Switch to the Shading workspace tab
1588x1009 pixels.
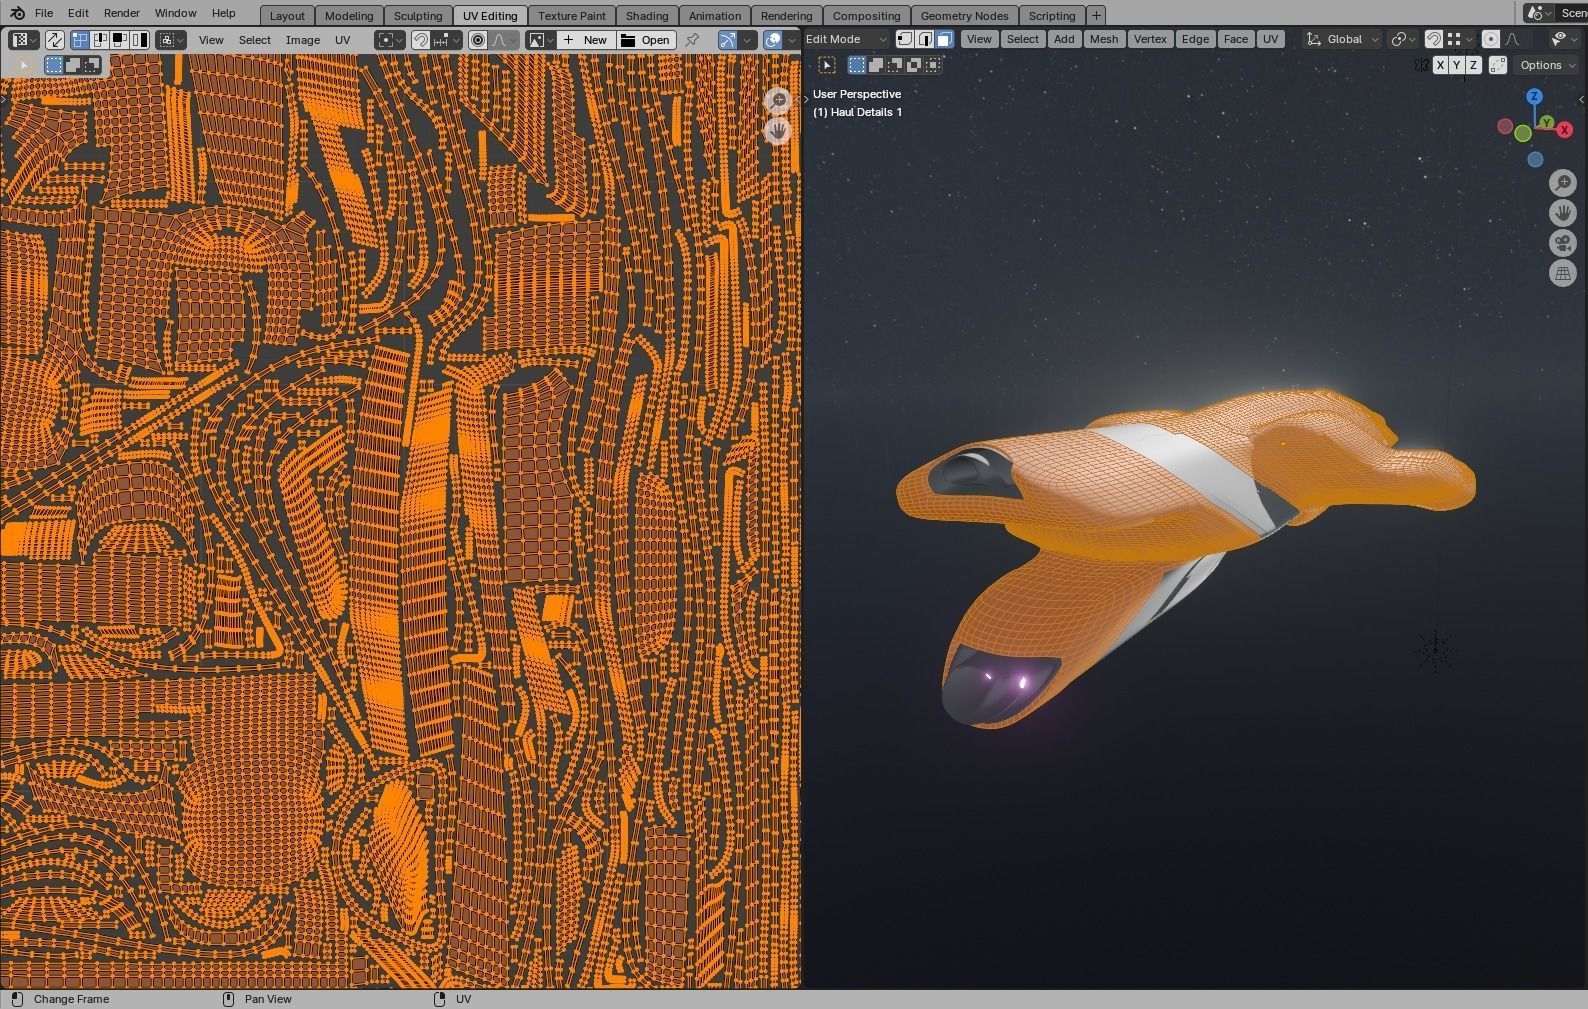(x=647, y=15)
